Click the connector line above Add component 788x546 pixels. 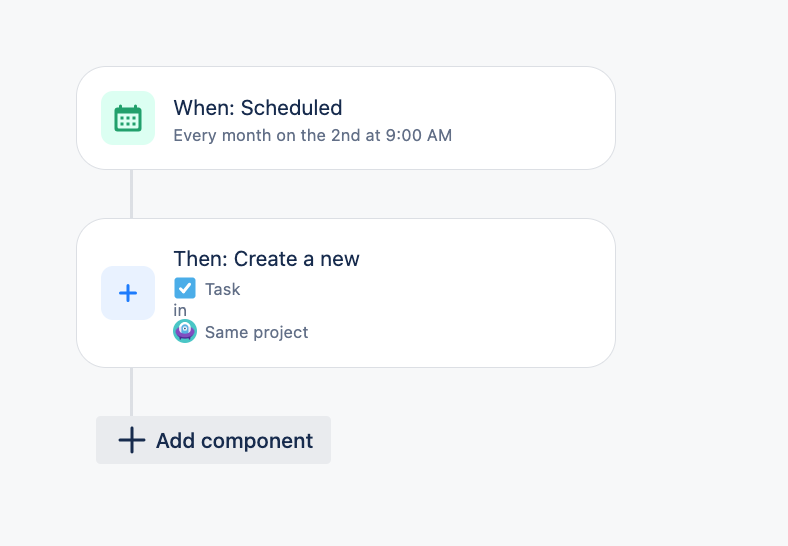pyautogui.click(x=131, y=391)
